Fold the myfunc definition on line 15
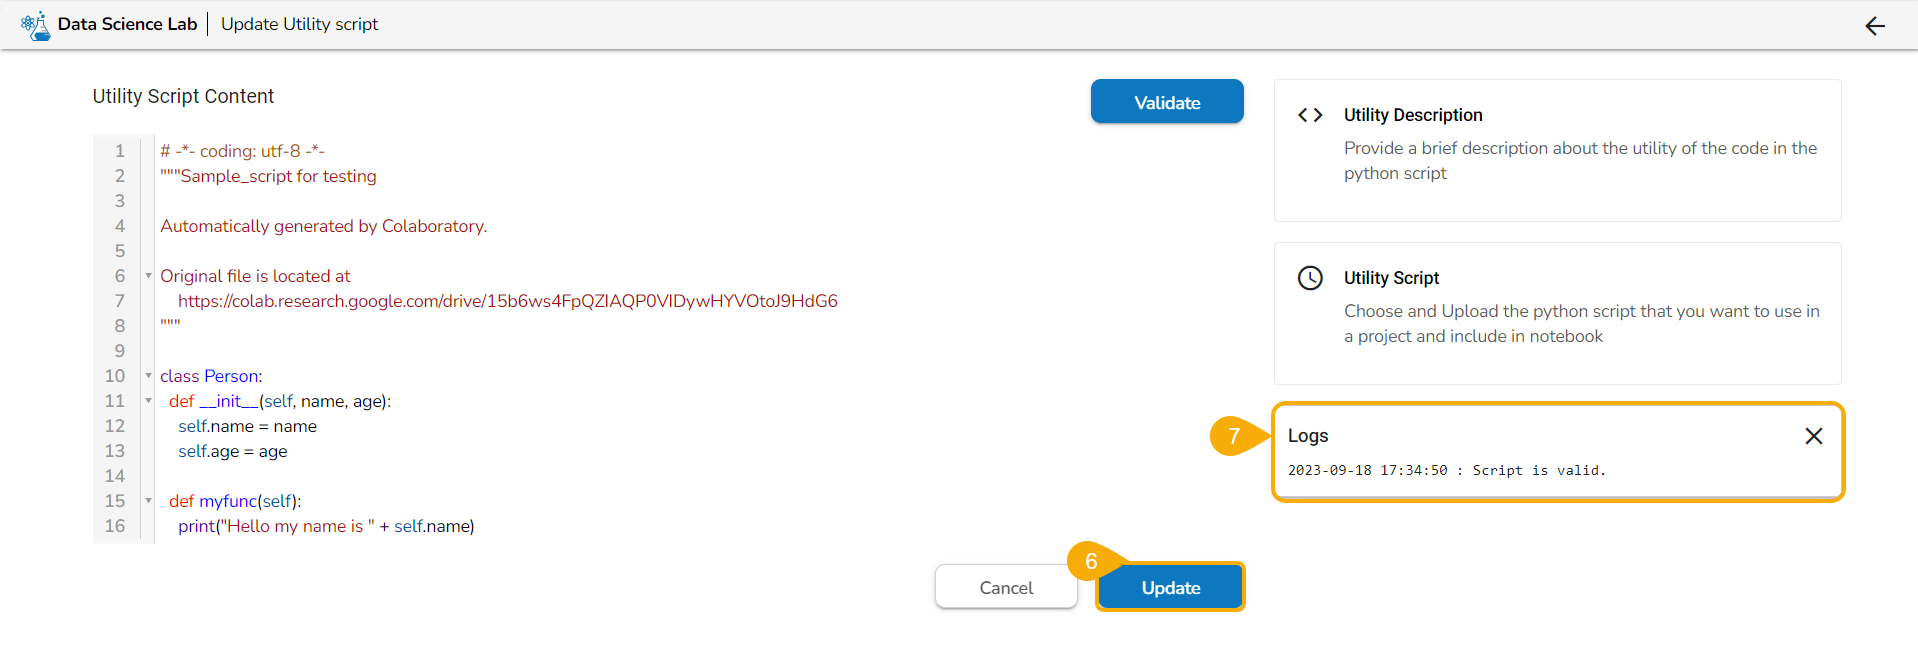The width and height of the screenshot is (1918, 659). click(x=149, y=501)
